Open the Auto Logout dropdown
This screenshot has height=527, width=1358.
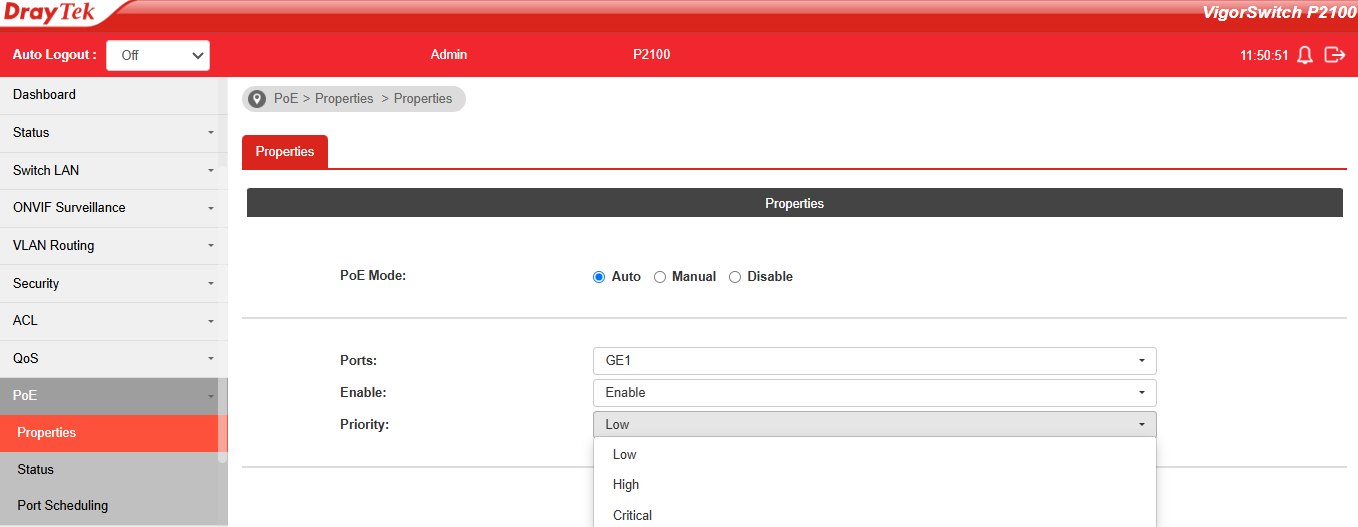[158, 55]
